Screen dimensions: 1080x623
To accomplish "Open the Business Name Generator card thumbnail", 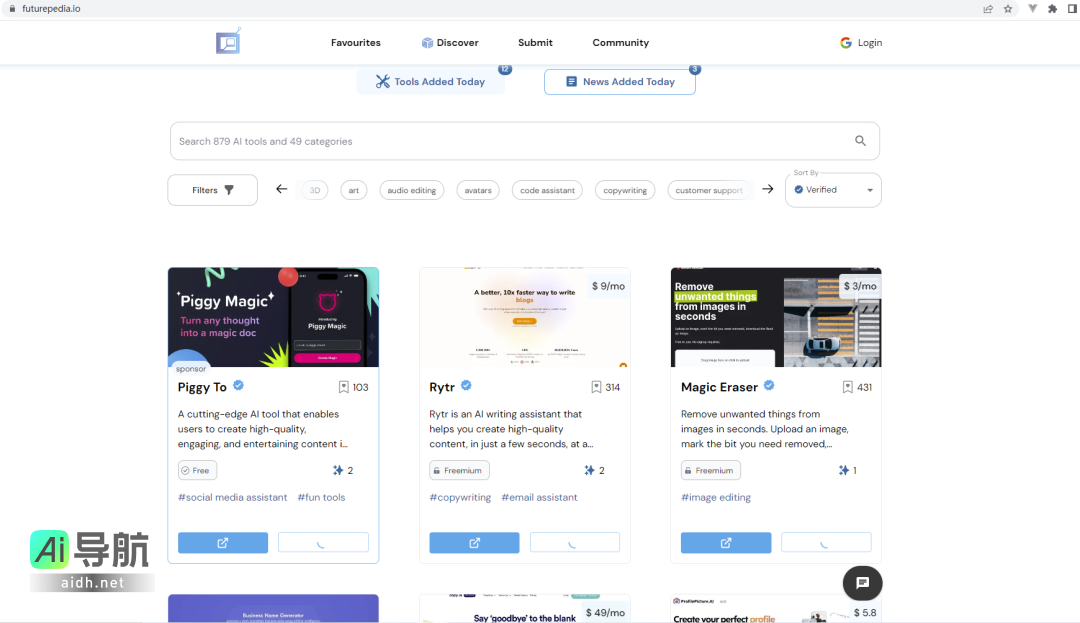I will tap(273, 609).
